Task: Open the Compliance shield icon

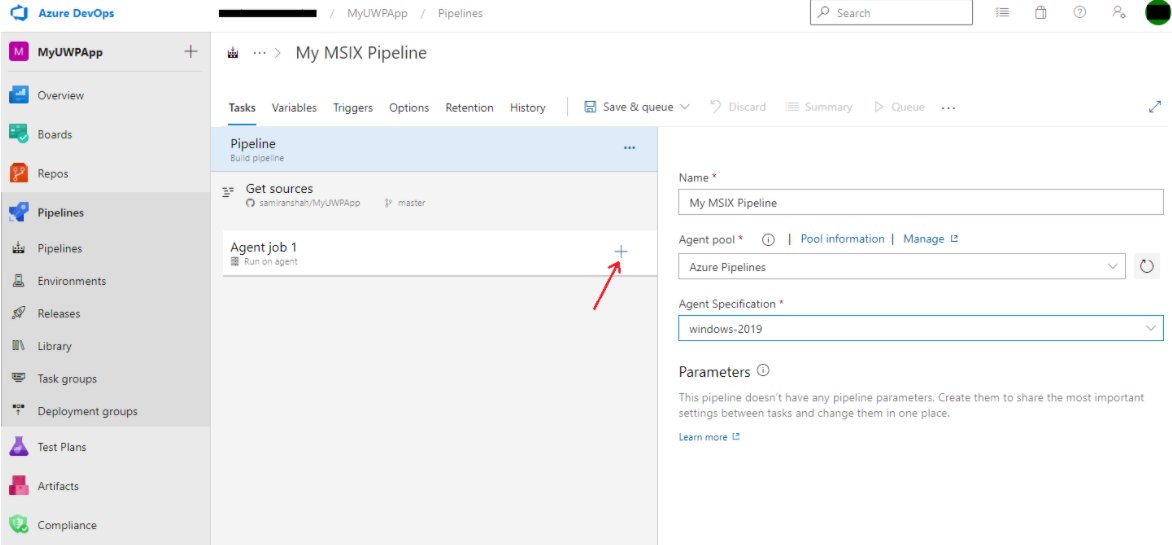Action: [x=19, y=525]
